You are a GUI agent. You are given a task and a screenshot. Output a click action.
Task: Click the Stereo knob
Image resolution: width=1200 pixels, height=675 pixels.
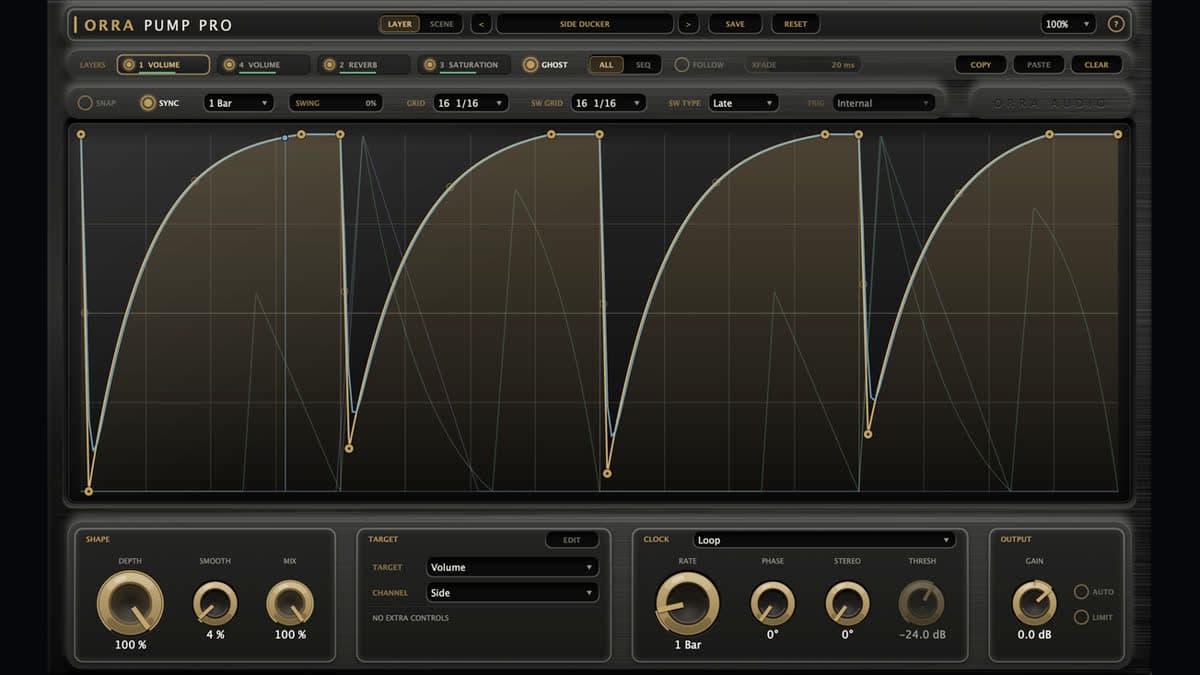(x=847, y=604)
